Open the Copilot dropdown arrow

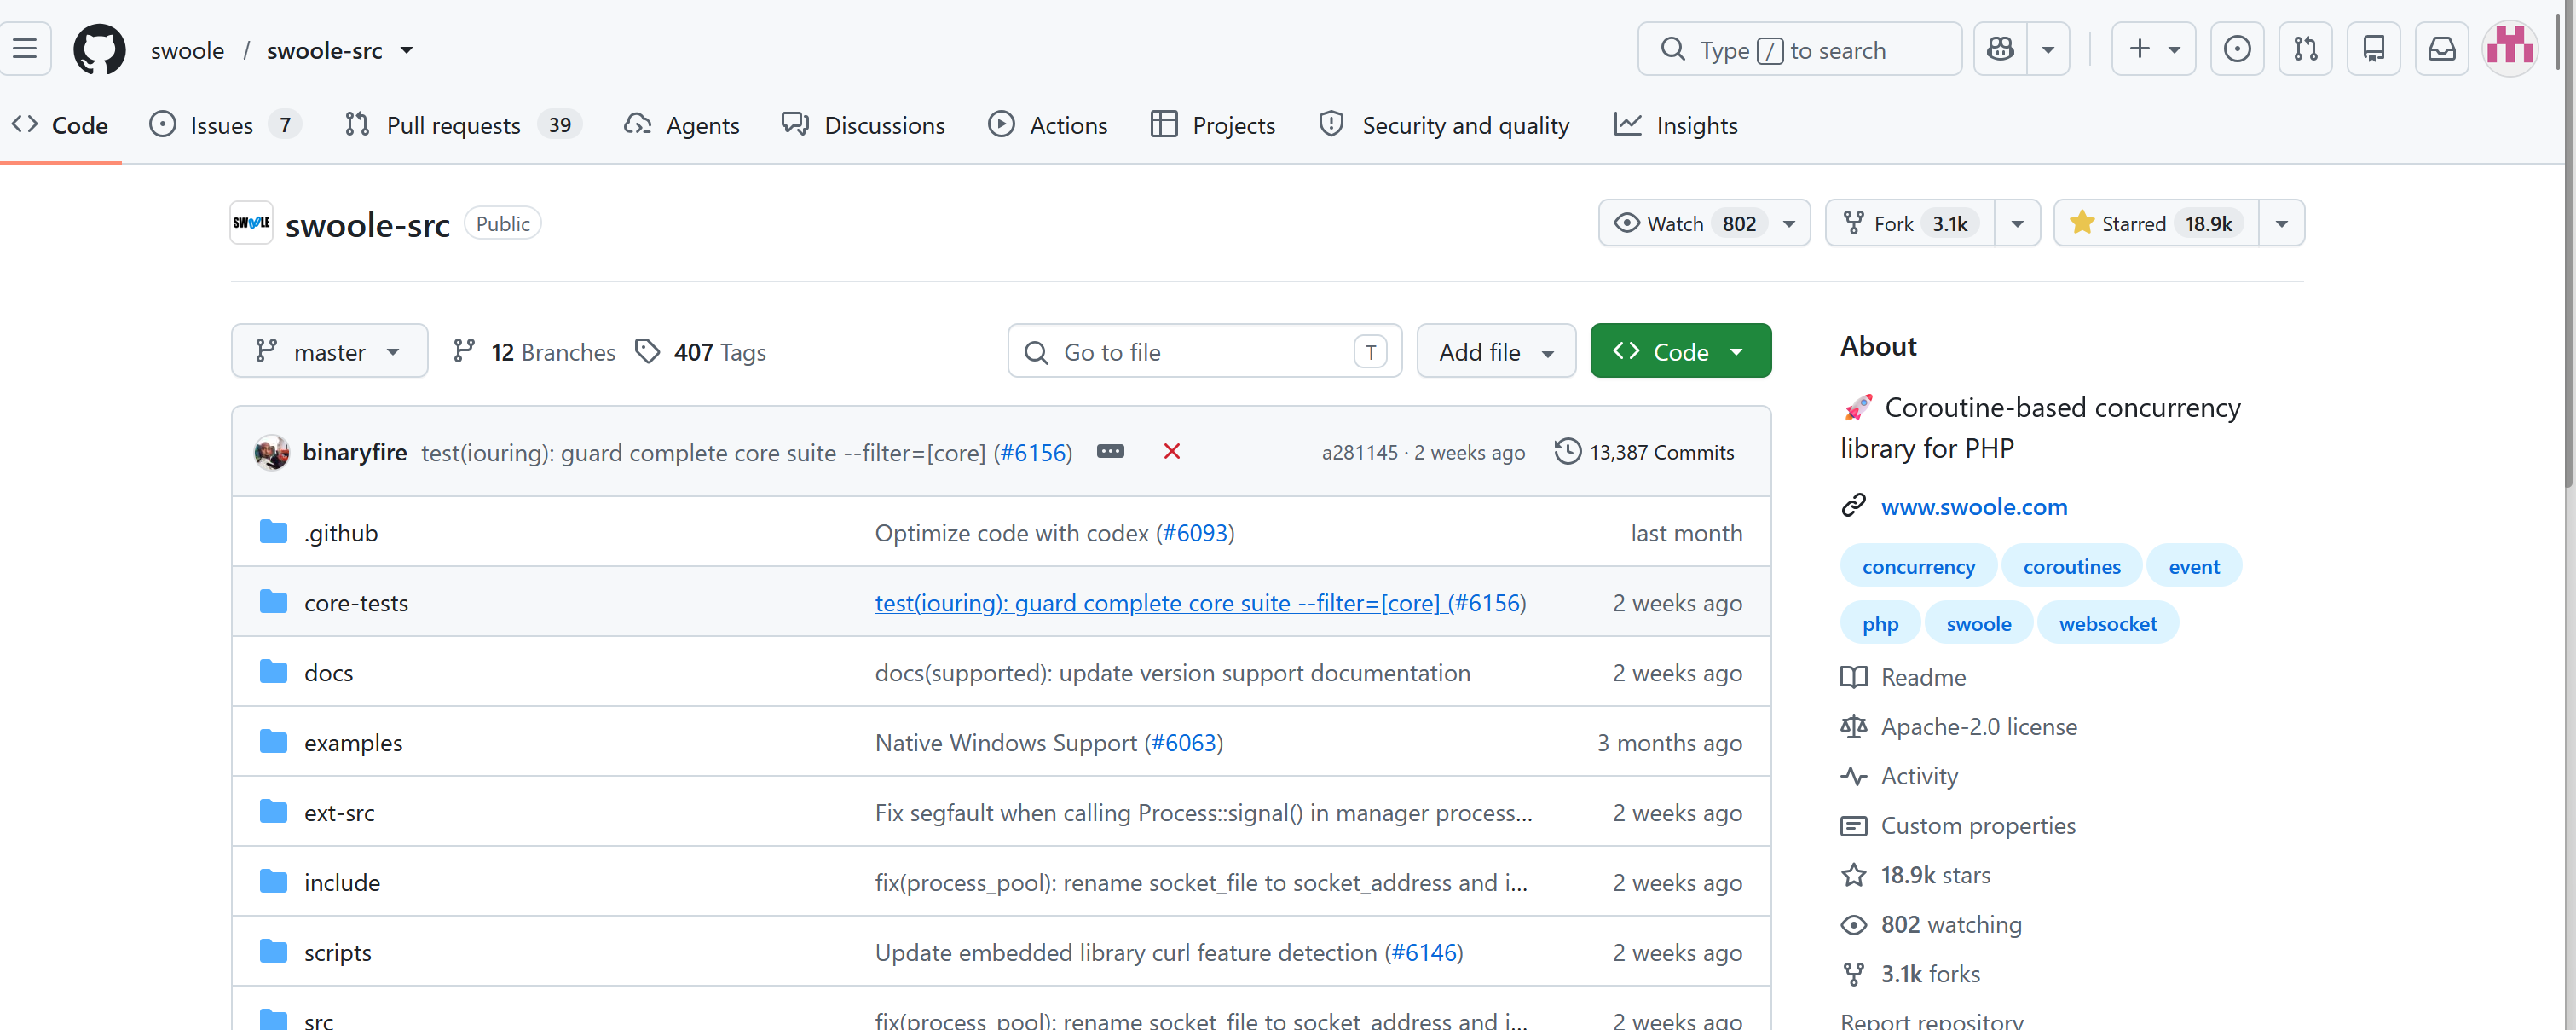[x=2048, y=49]
